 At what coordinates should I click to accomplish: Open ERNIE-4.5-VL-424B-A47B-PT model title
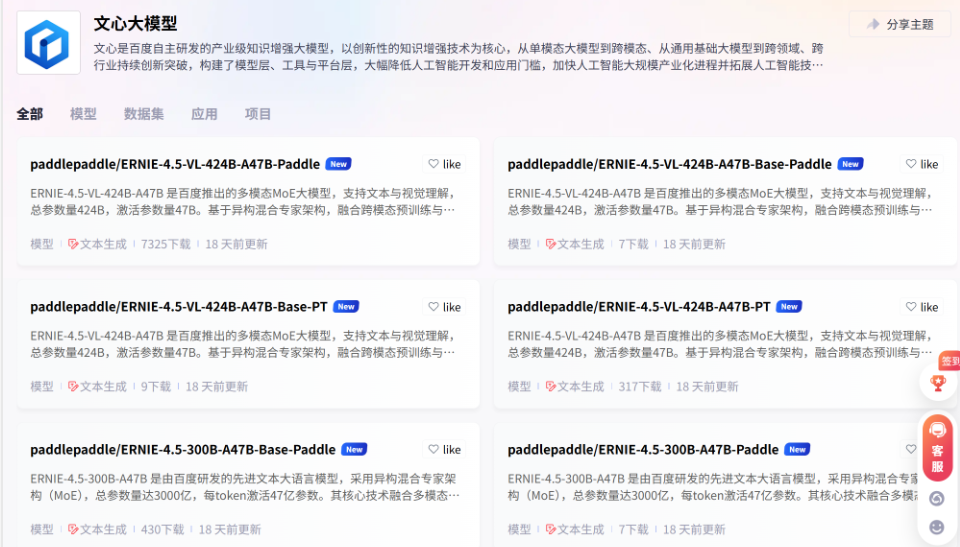[x=639, y=307]
